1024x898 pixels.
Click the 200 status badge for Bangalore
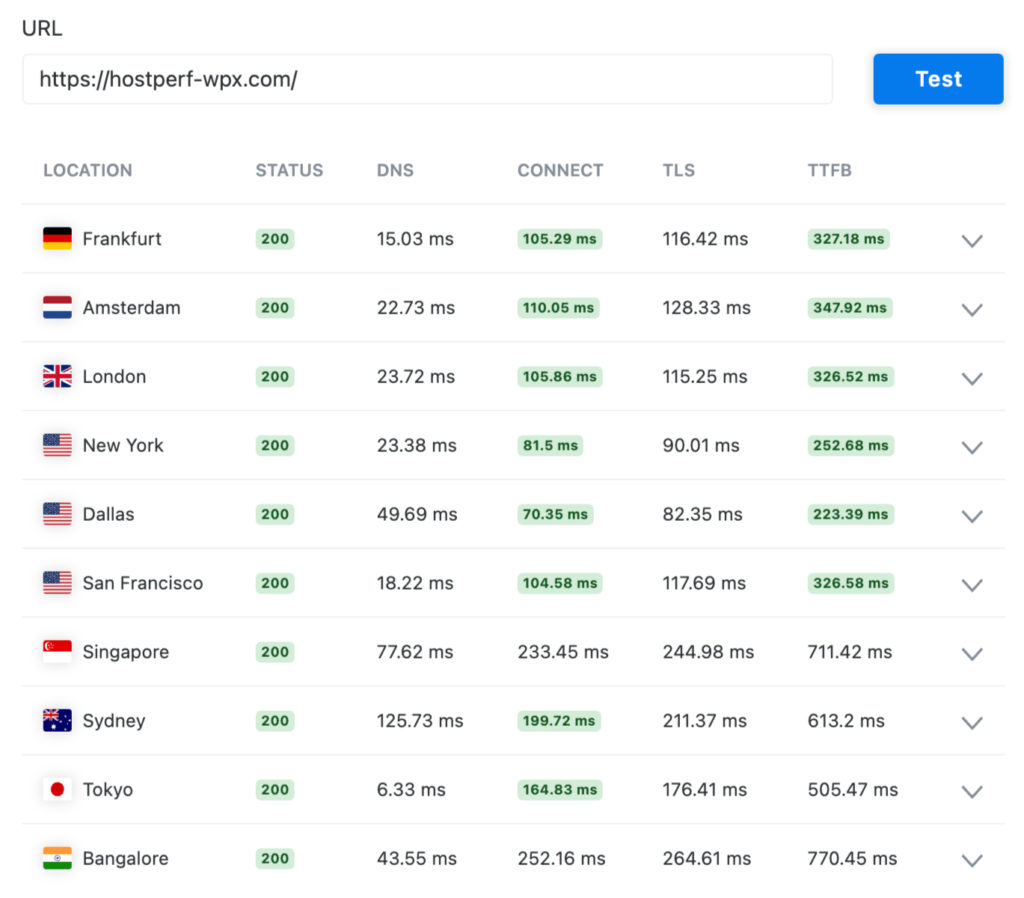coord(275,859)
